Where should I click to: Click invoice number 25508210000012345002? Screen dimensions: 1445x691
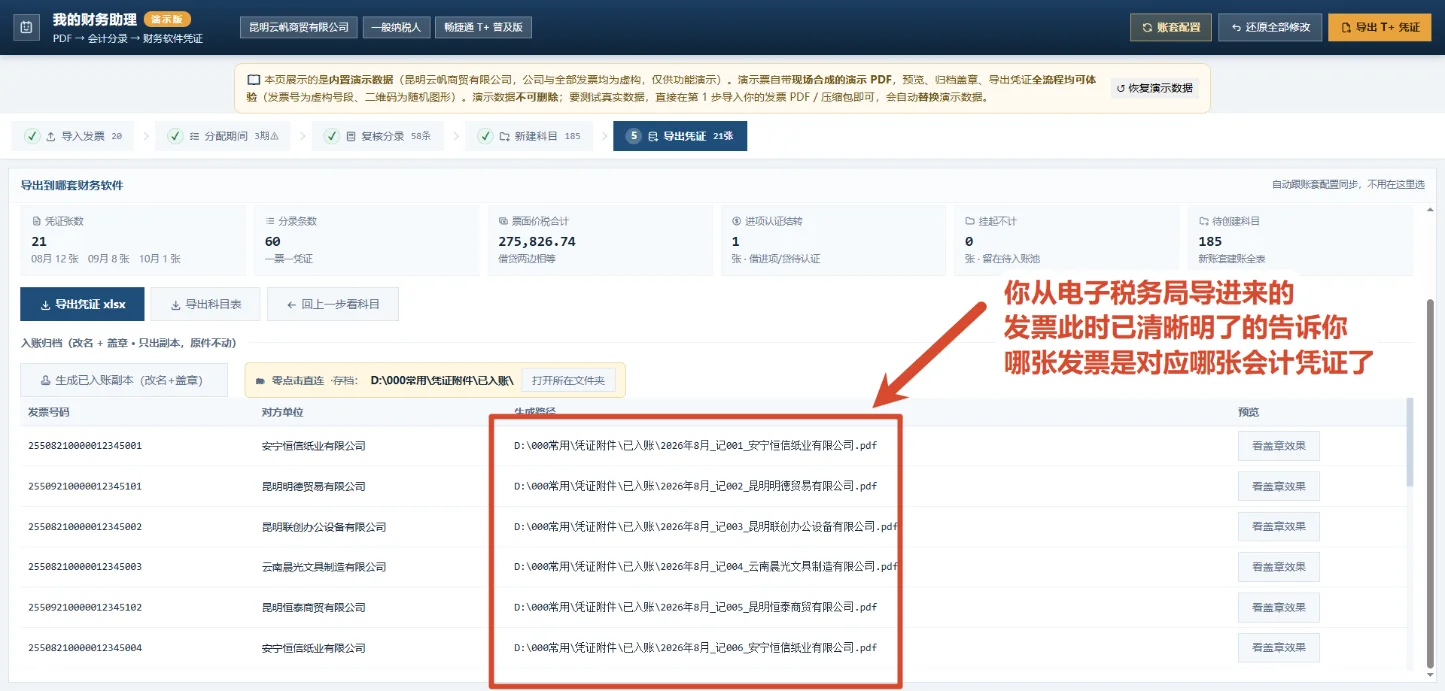(85, 526)
